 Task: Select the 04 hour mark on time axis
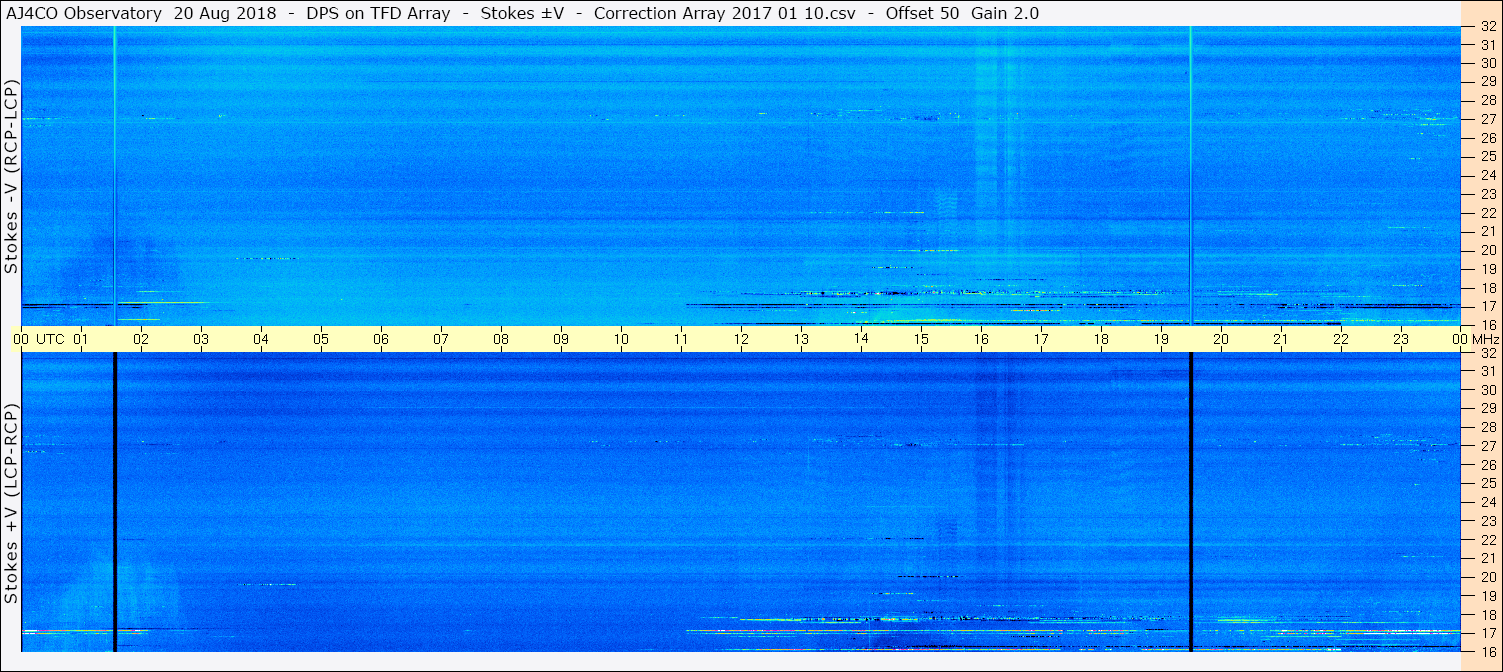coord(261,339)
